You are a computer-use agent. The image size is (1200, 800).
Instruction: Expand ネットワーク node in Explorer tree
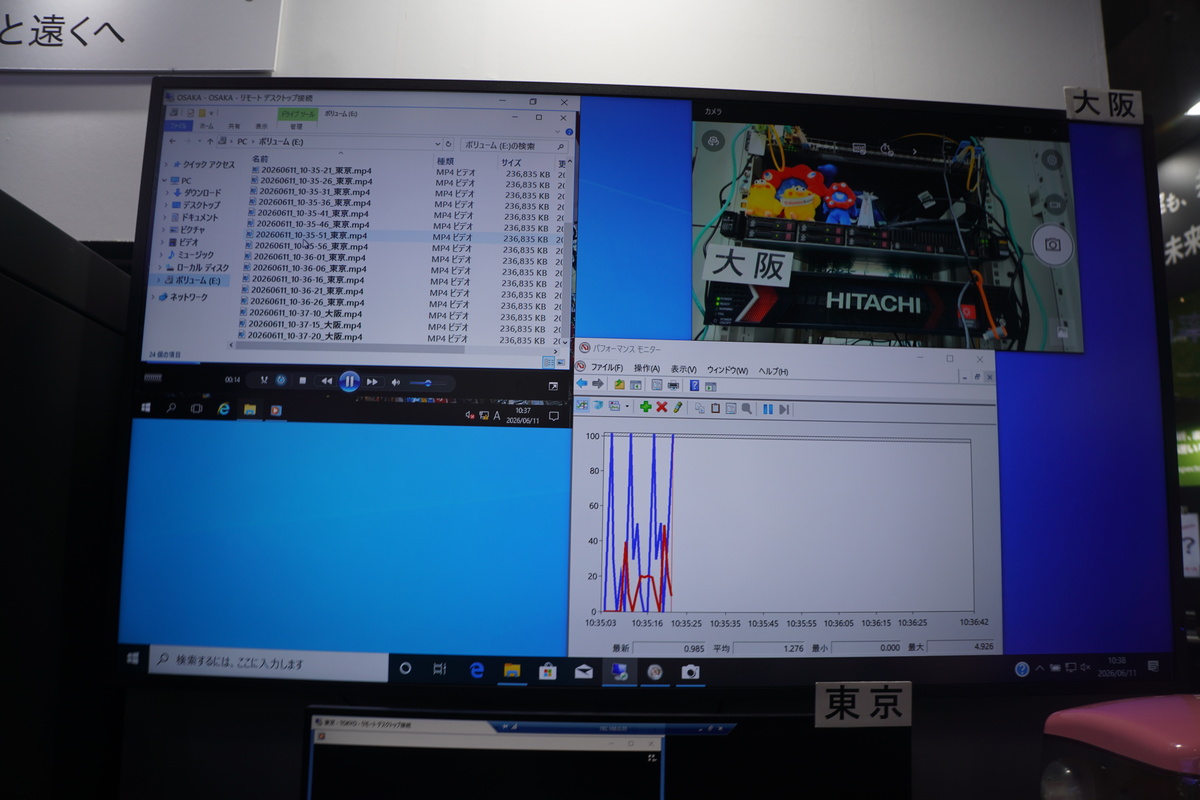click(x=155, y=297)
